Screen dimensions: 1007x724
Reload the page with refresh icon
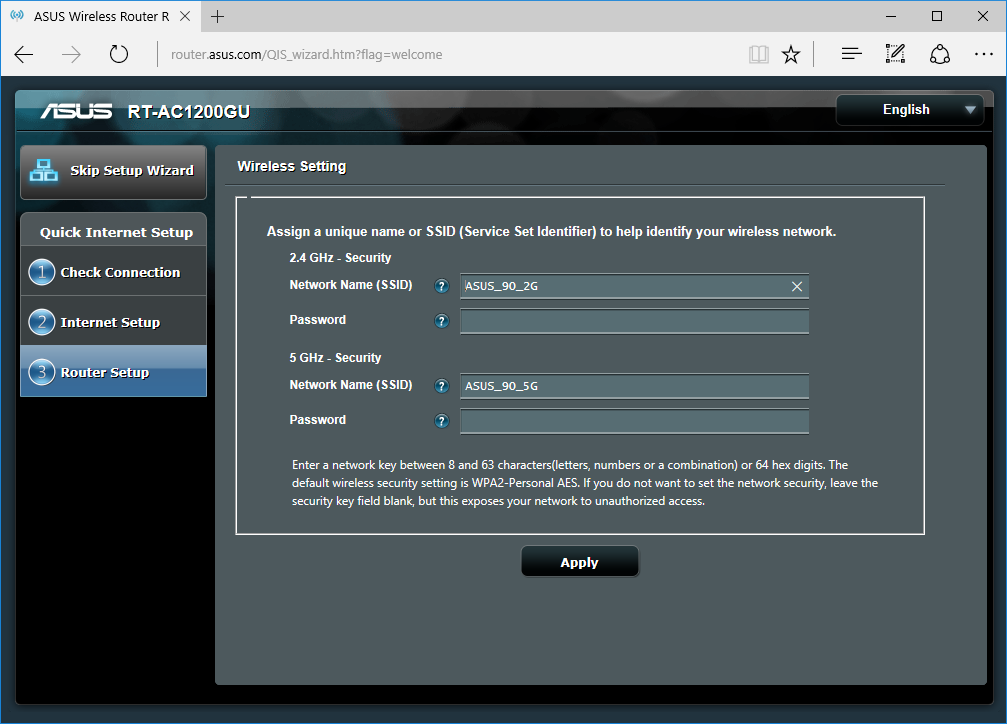point(119,55)
